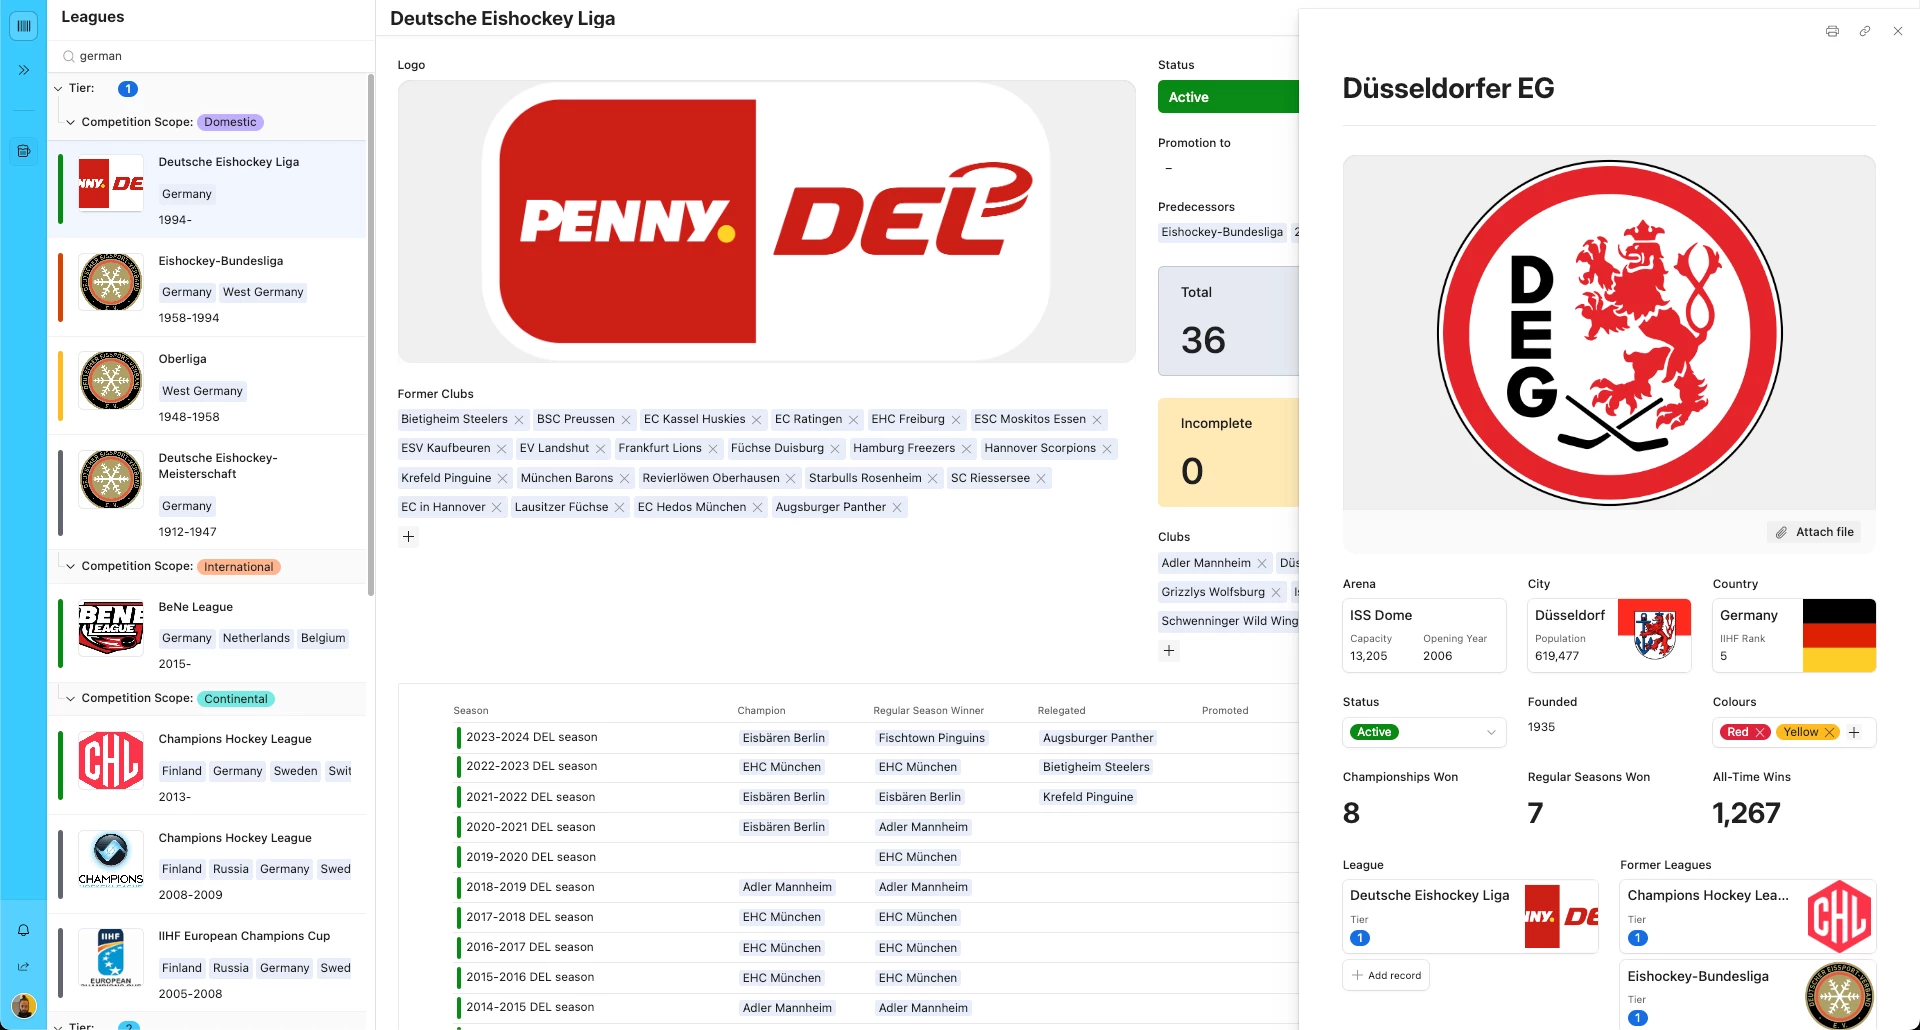This screenshot has width=1920, height=1030.
Task: Remove EC Kassel Huskies tag
Action: pos(757,420)
